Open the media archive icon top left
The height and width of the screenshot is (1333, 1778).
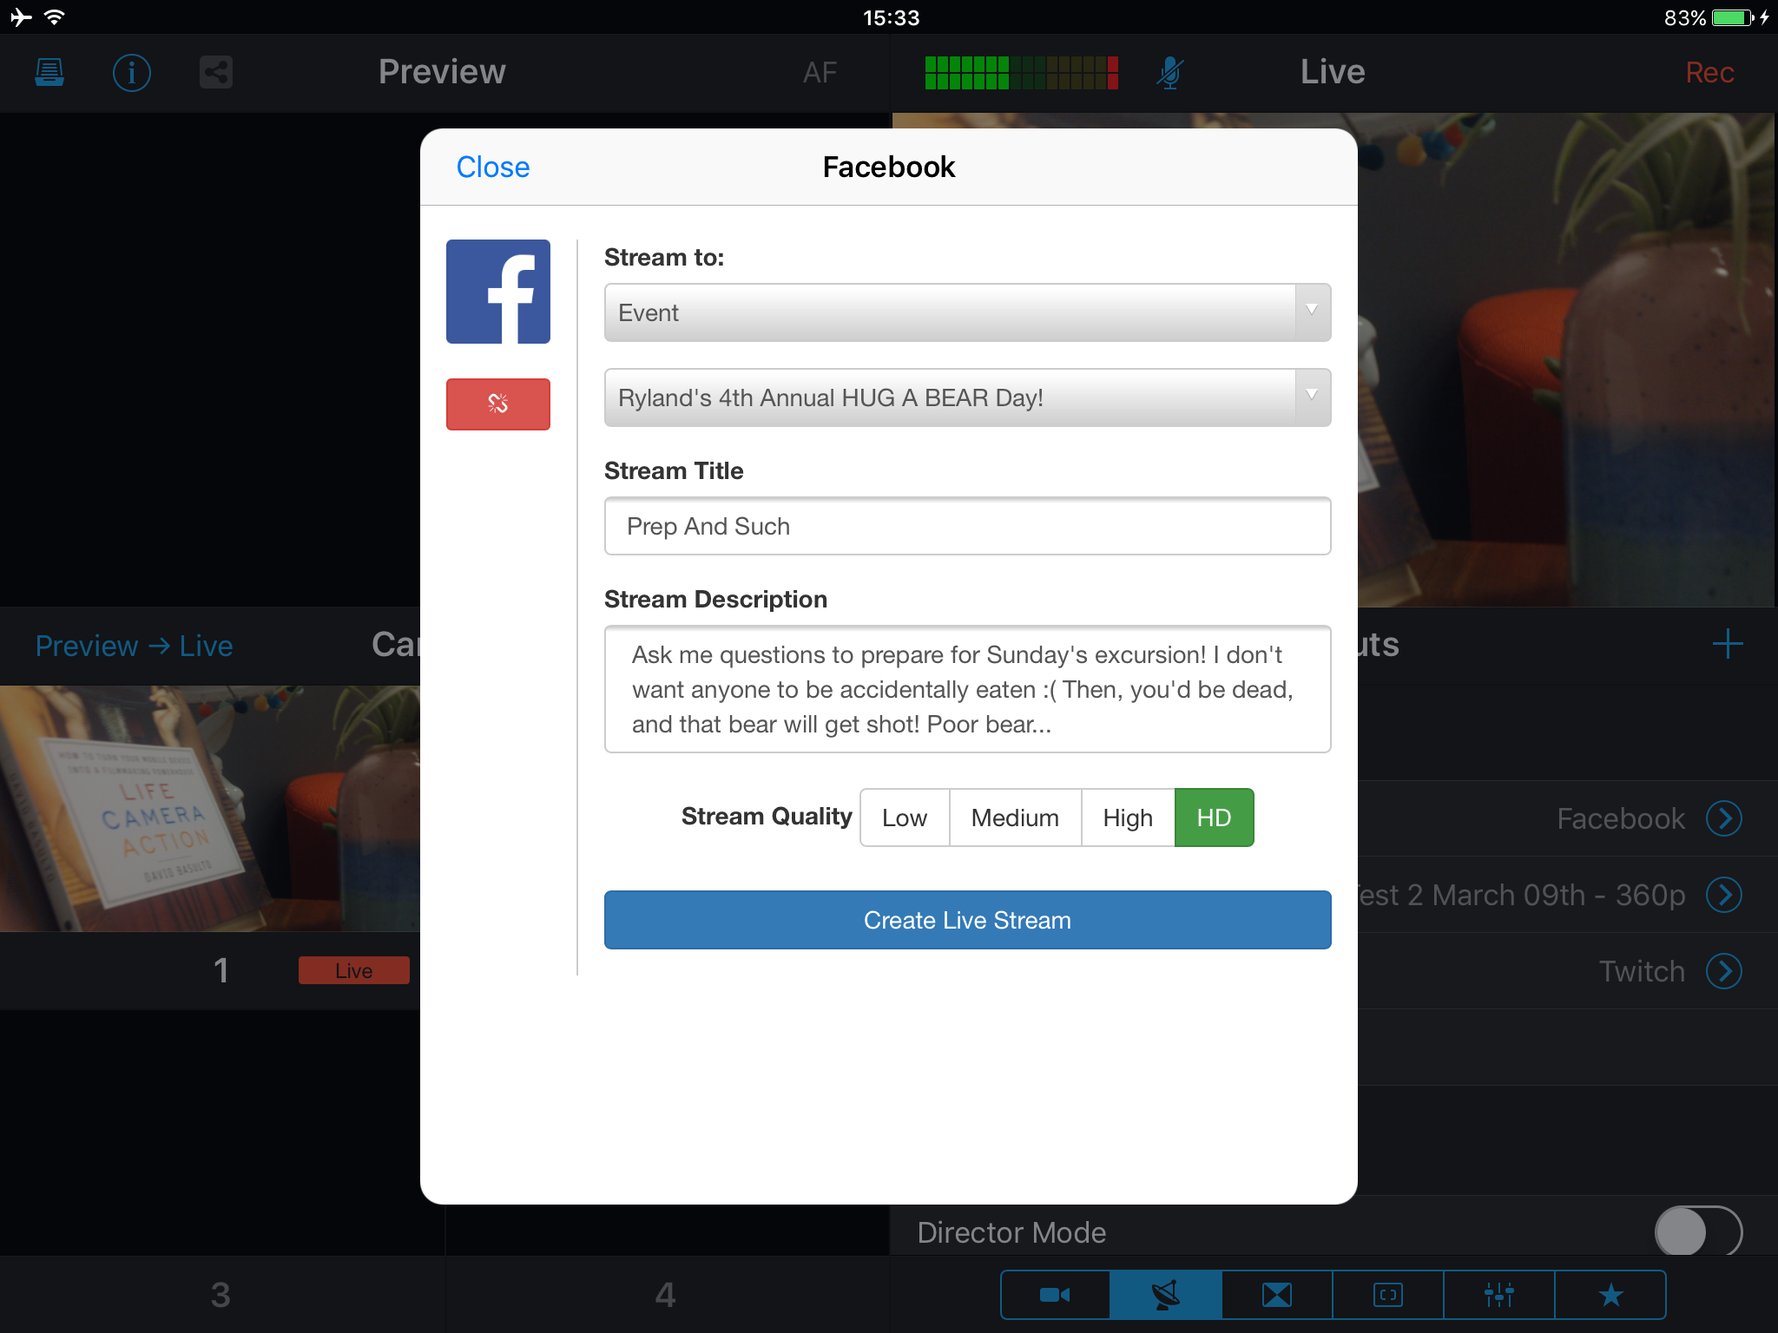pyautogui.click(x=48, y=72)
